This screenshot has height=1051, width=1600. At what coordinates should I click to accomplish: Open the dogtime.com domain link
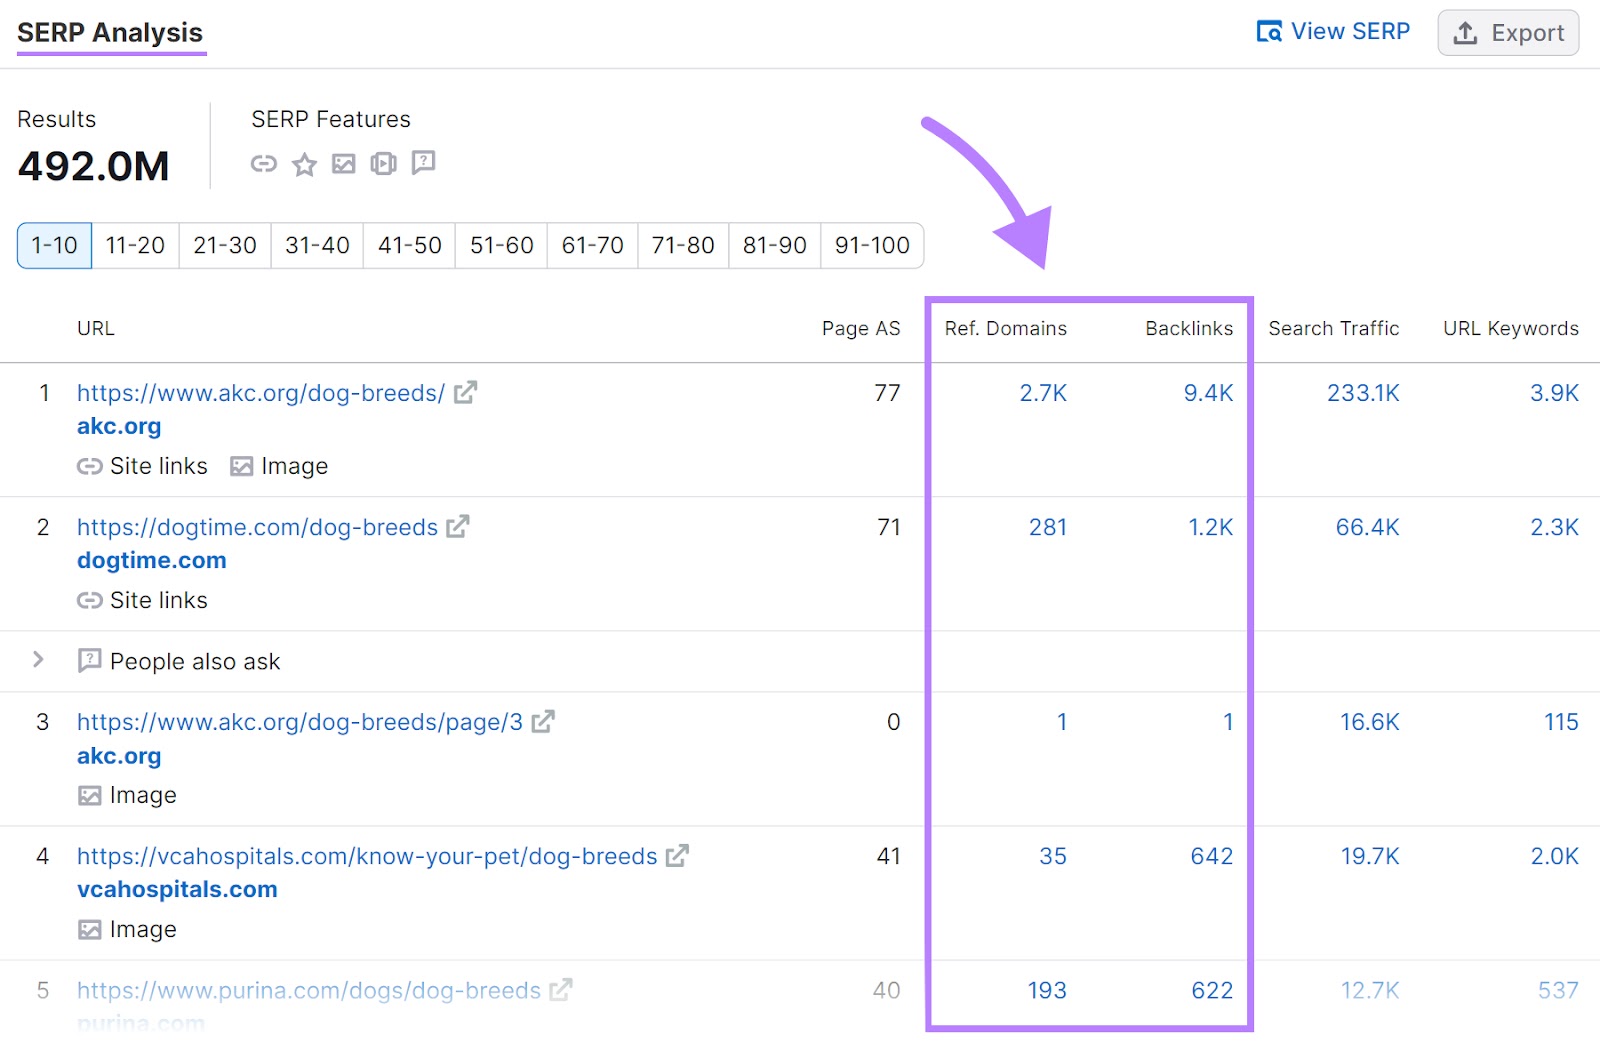tap(152, 560)
